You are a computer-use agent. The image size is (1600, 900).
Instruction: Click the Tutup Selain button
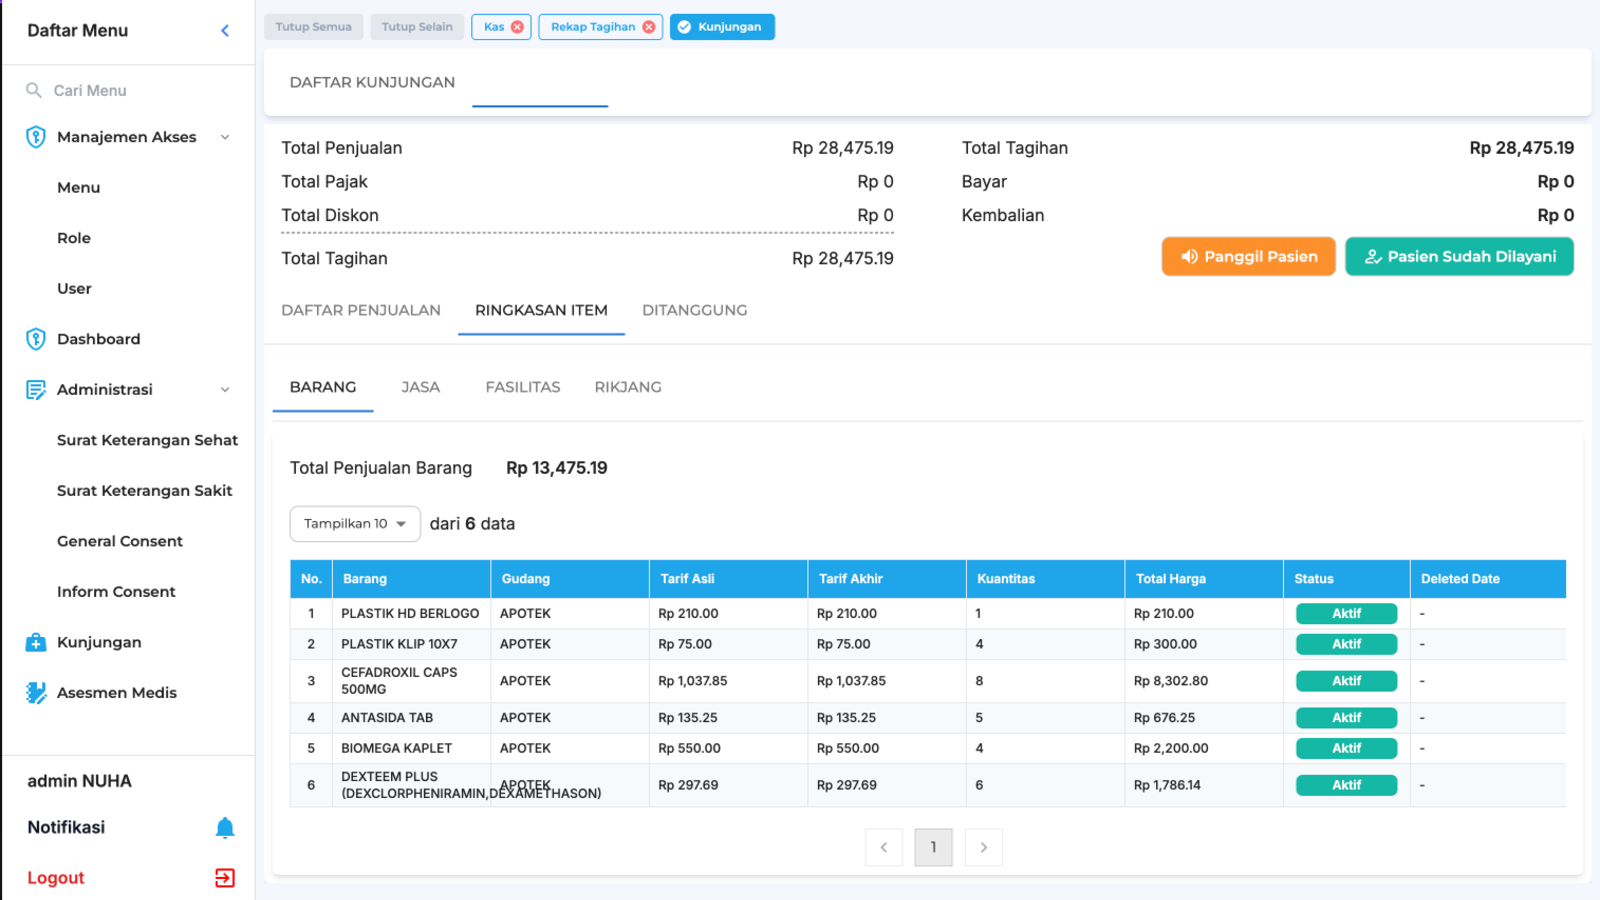(417, 27)
